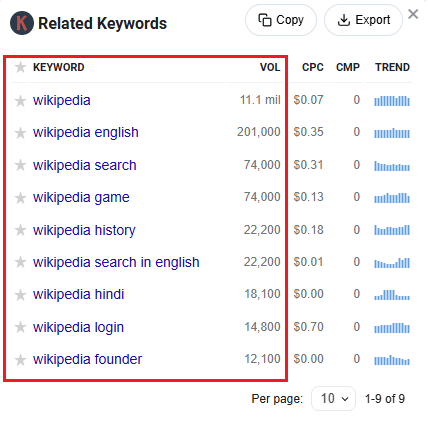The image size is (428, 424).
Task: Click the $0.01 CPC value
Action: (308, 262)
